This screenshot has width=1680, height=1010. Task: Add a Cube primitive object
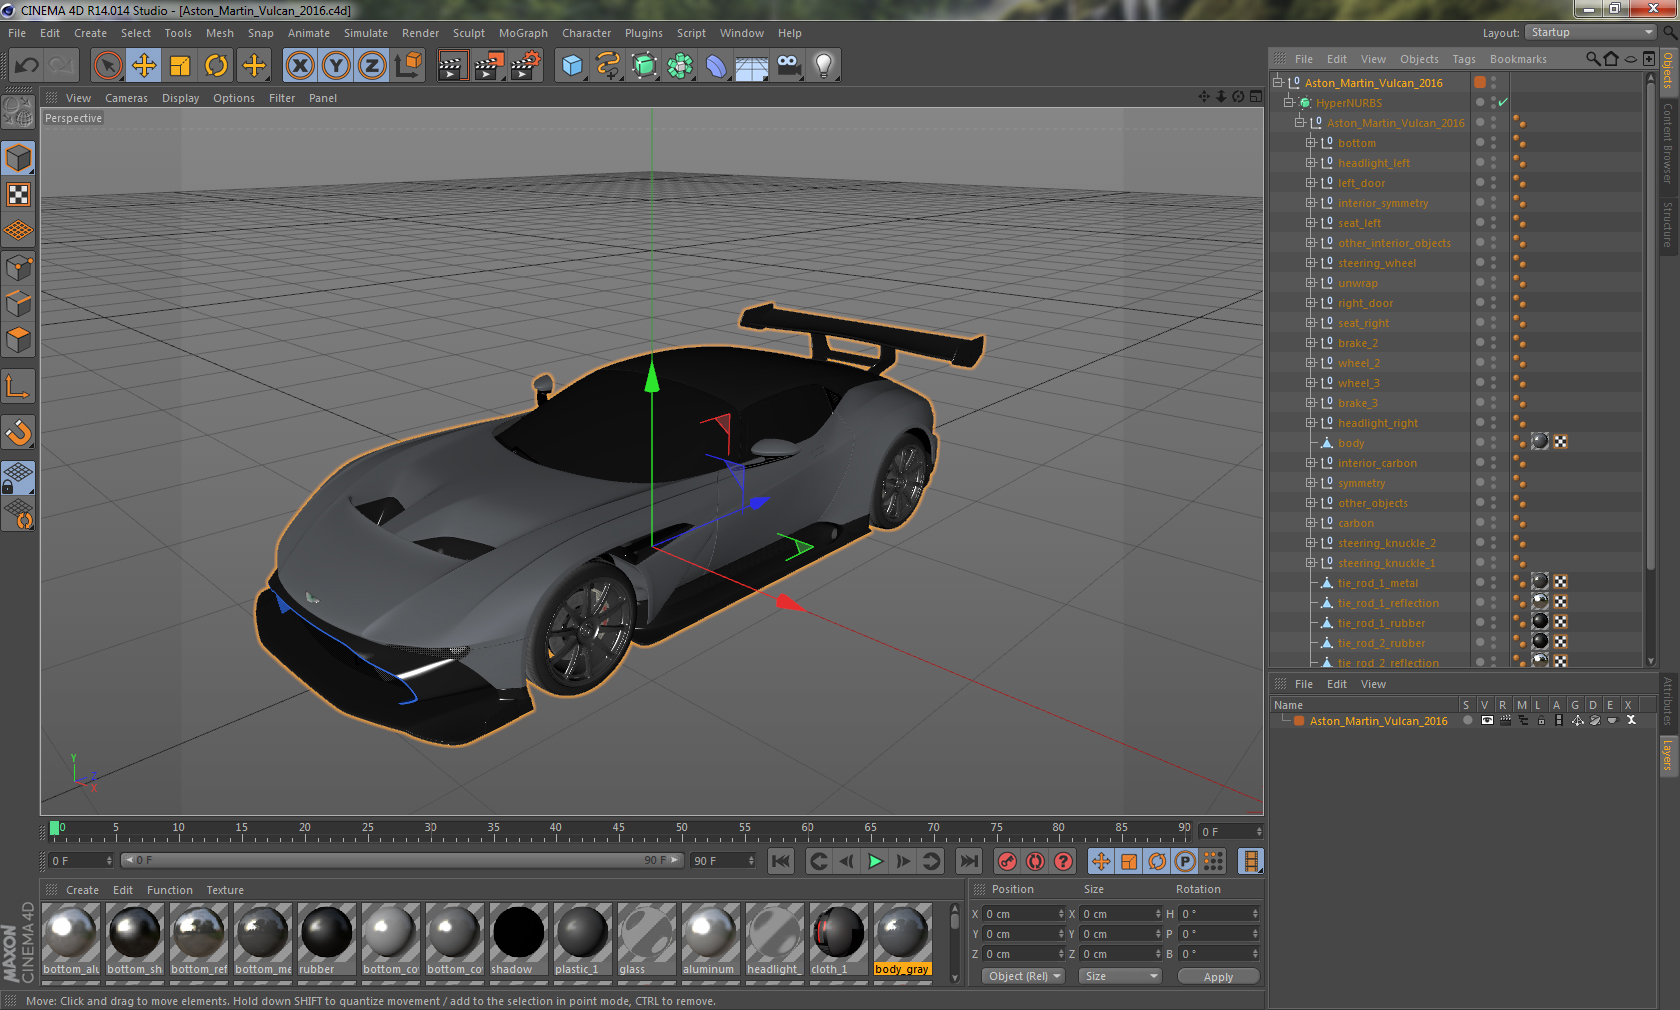572,66
